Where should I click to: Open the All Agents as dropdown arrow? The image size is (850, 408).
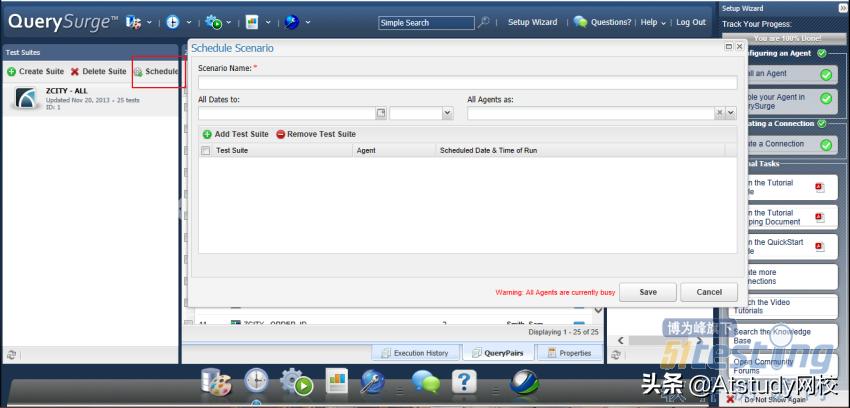point(731,113)
